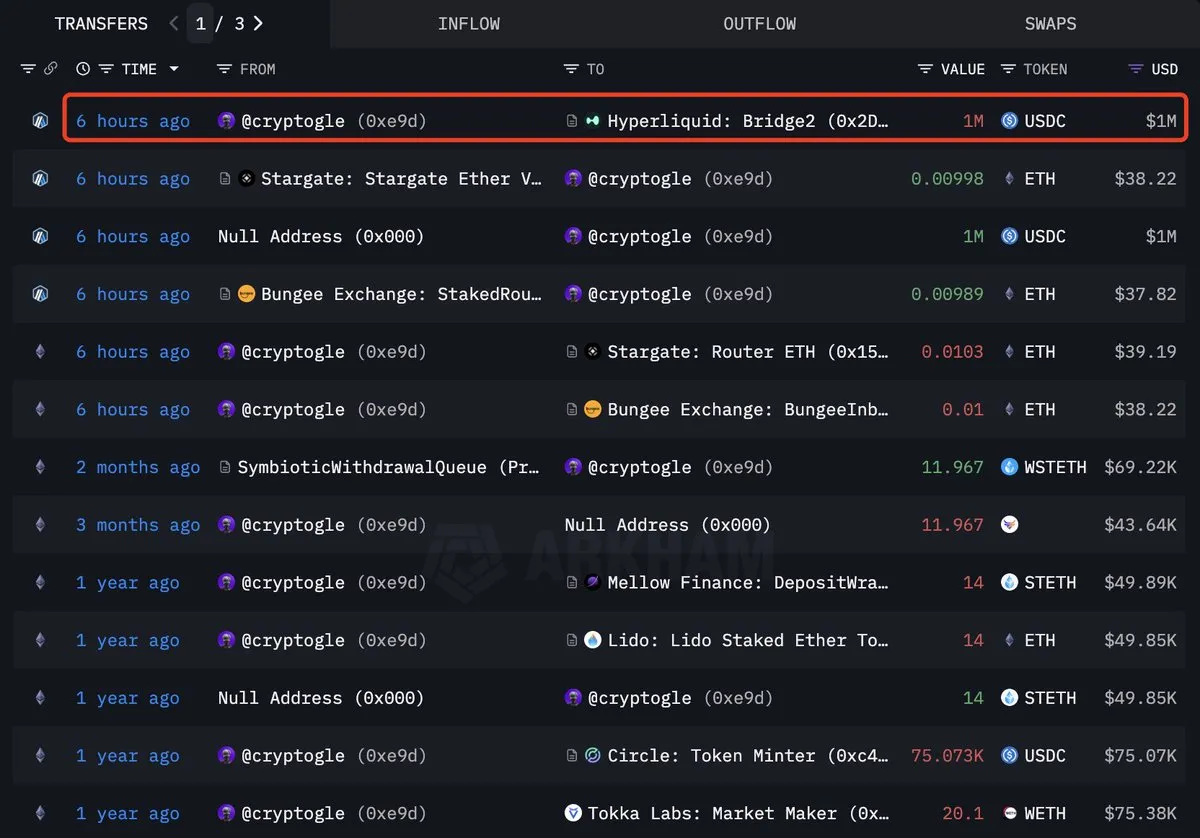Click the USD column filter icon

pos(1135,69)
